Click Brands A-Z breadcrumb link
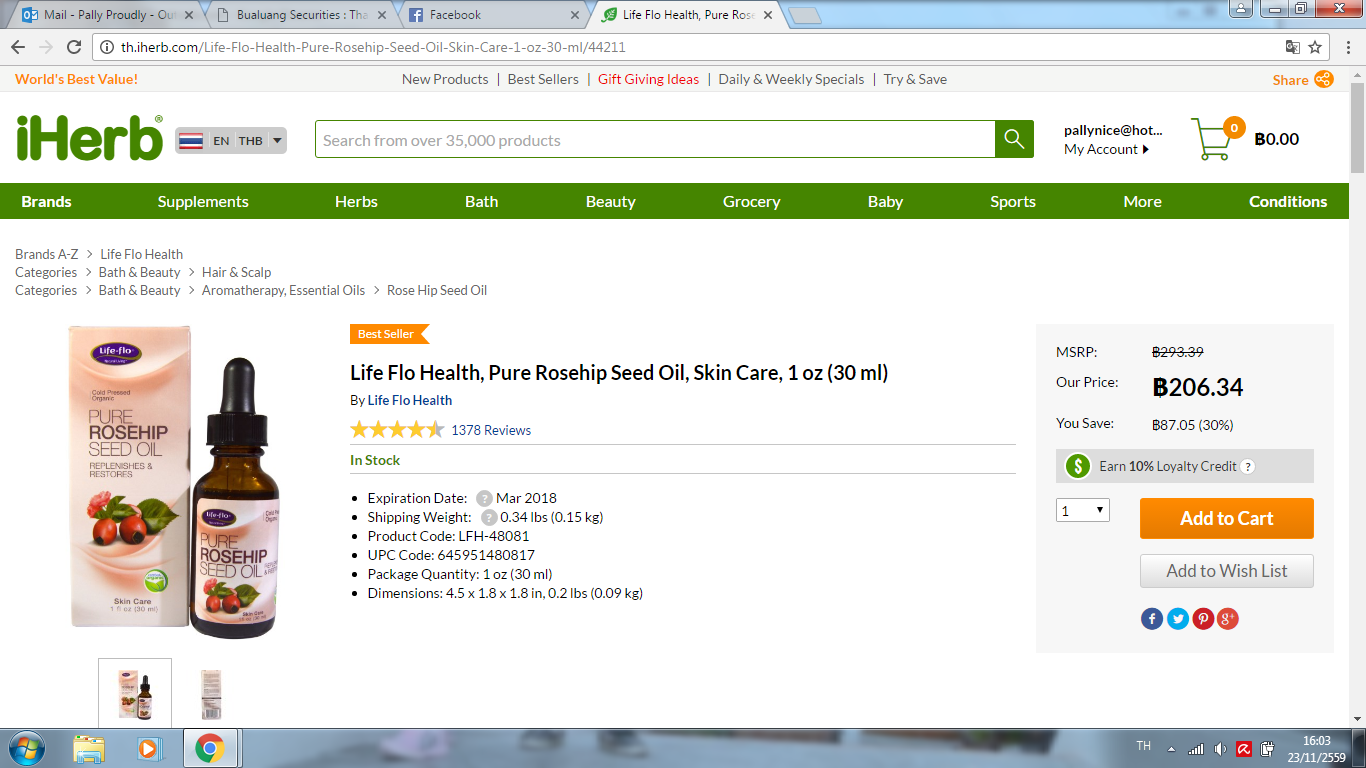Image resolution: width=1366 pixels, height=768 pixels. tap(46, 254)
